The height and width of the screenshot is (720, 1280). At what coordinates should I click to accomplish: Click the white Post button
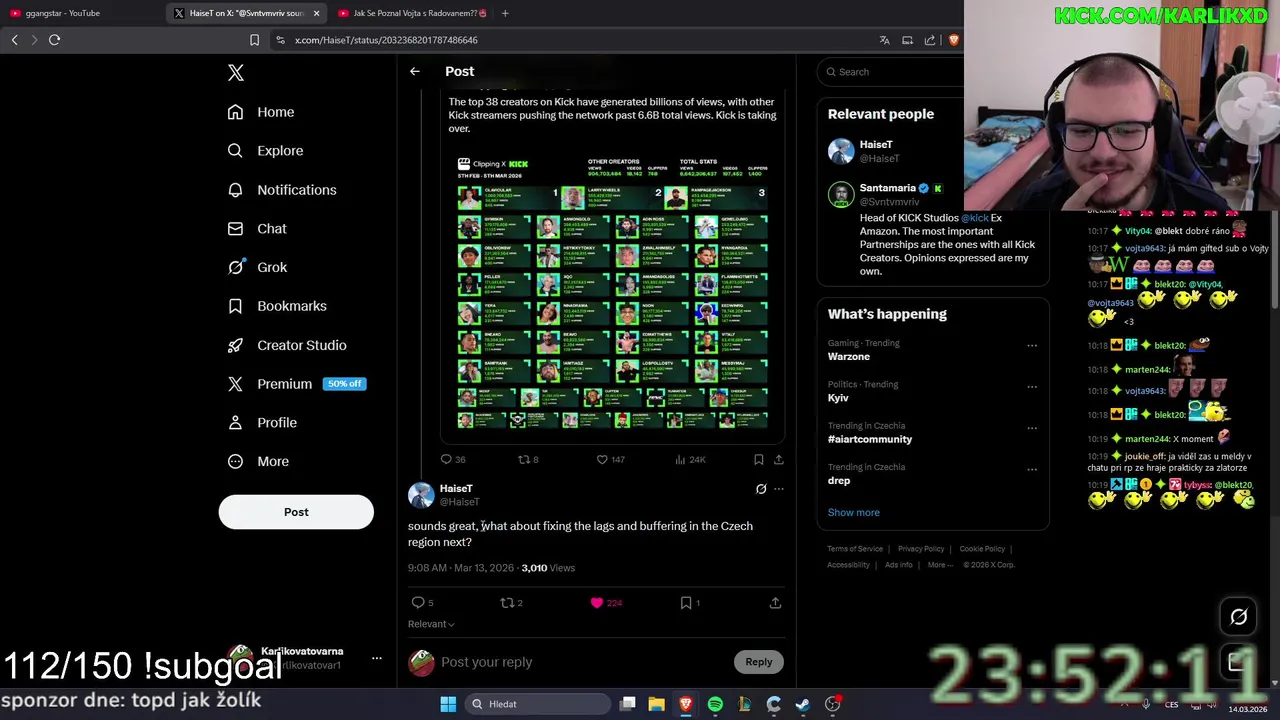click(296, 512)
